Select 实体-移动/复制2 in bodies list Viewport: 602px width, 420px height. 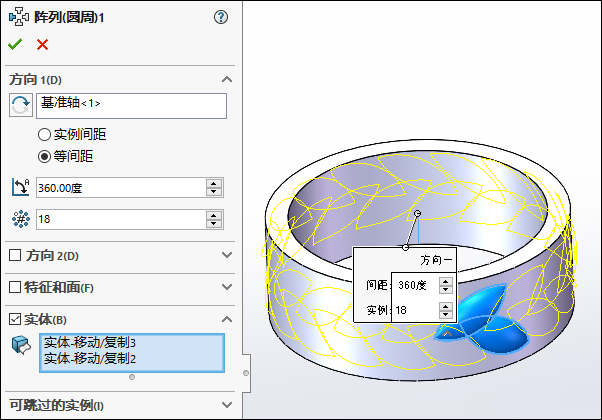click(89, 359)
